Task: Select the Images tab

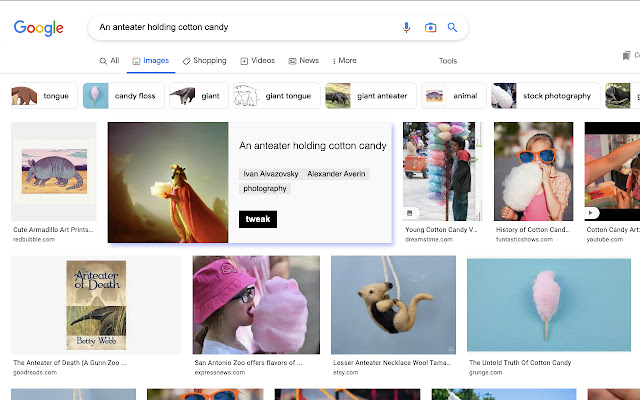Action: [151, 61]
